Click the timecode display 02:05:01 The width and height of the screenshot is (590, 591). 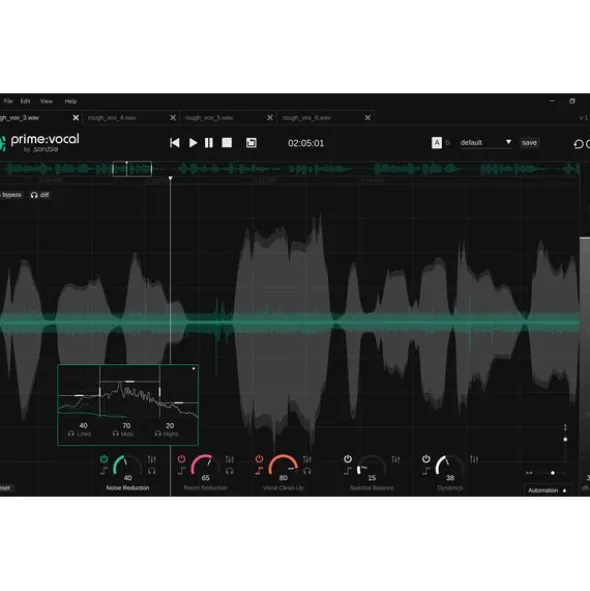(x=306, y=143)
